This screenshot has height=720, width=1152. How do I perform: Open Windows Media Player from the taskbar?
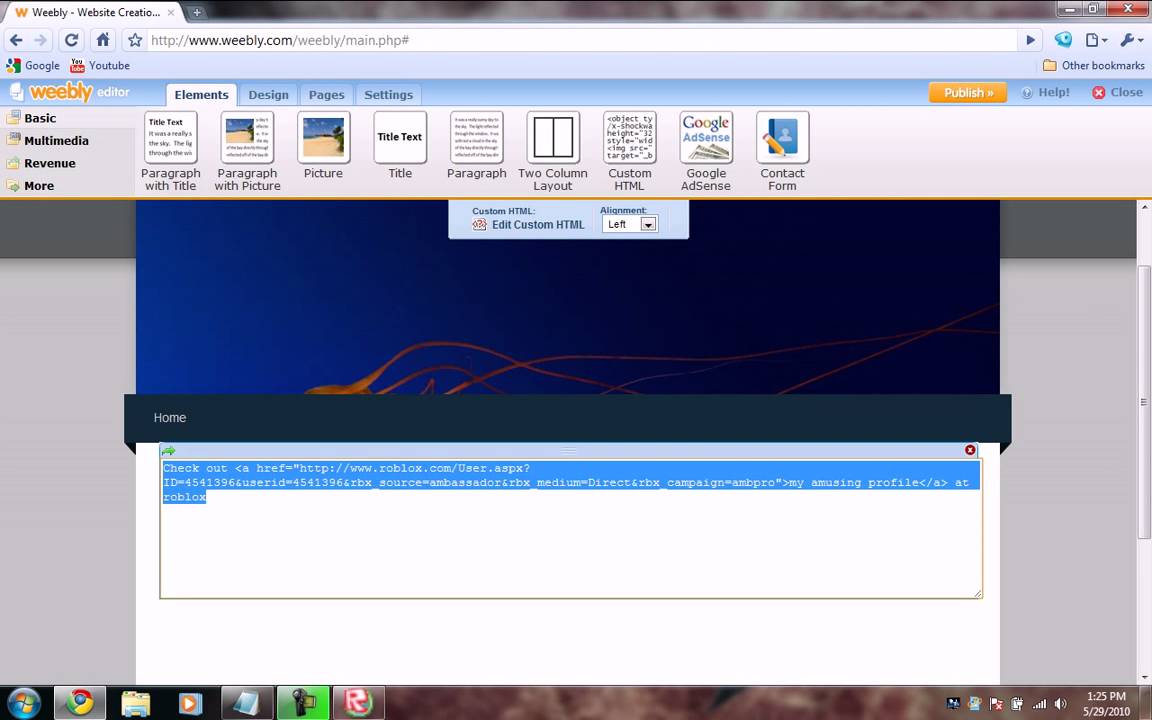[190, 703]
